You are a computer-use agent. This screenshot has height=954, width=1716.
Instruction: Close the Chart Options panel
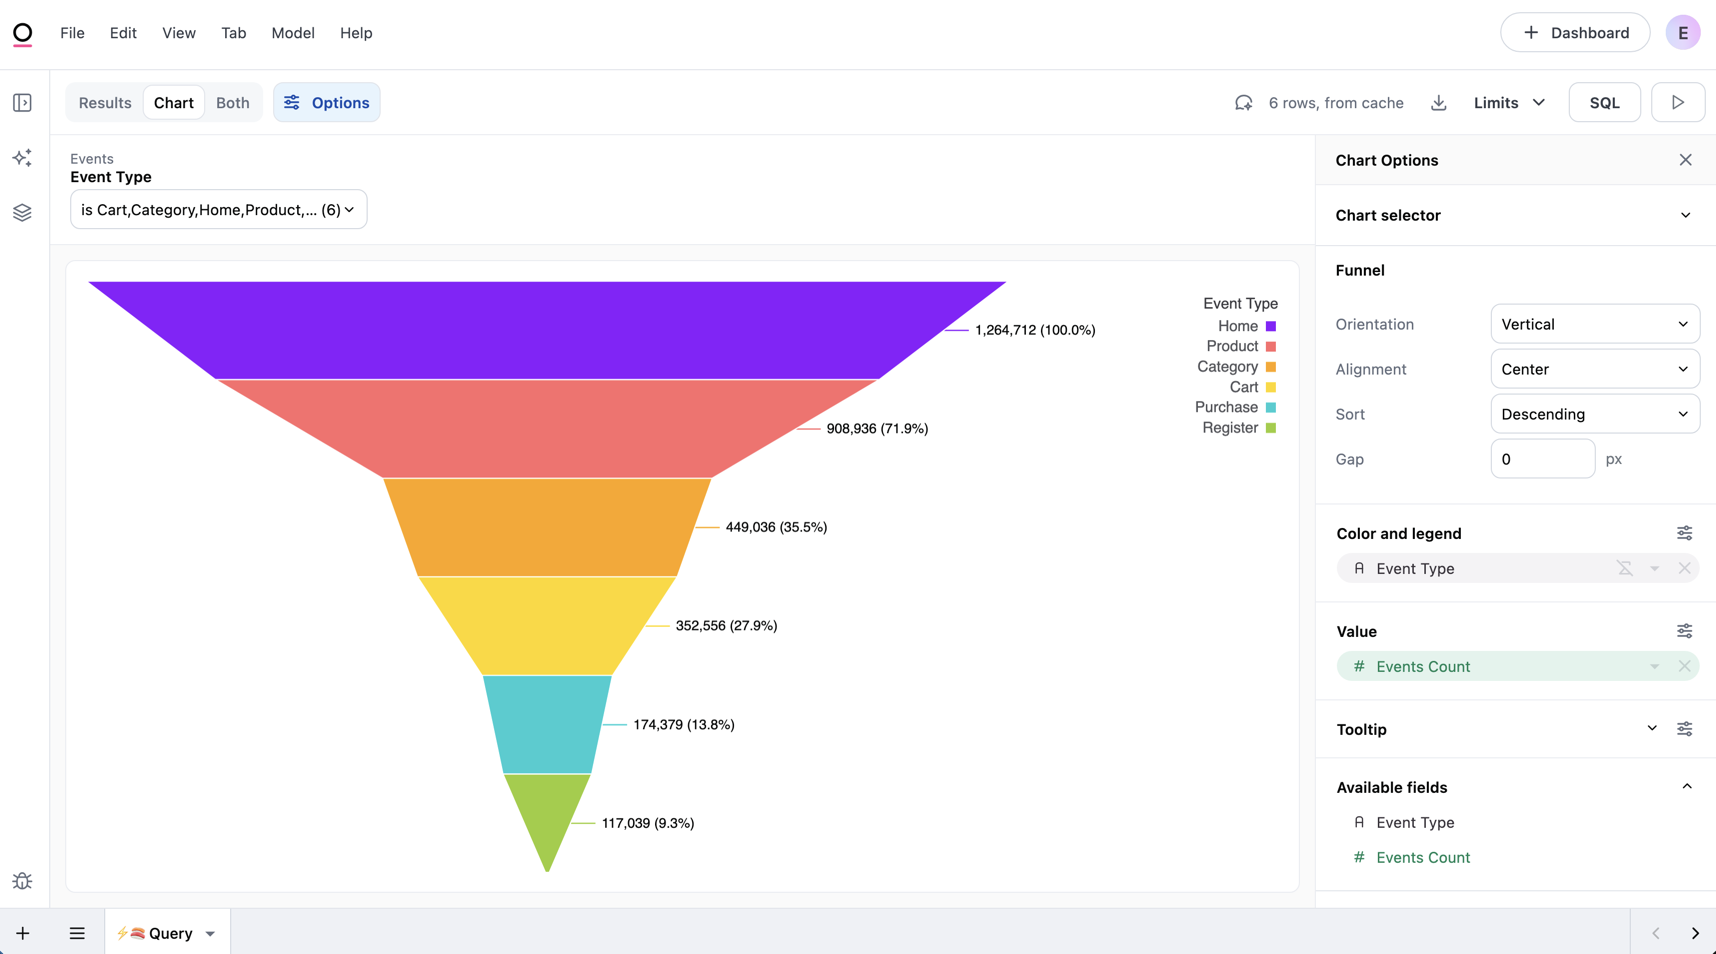point(1686,160)
